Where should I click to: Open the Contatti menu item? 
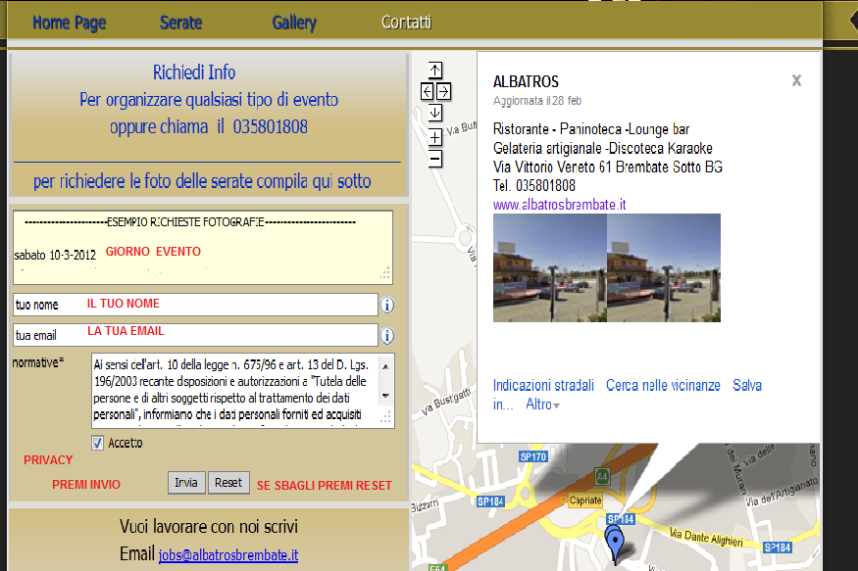(x=406, y=22)
